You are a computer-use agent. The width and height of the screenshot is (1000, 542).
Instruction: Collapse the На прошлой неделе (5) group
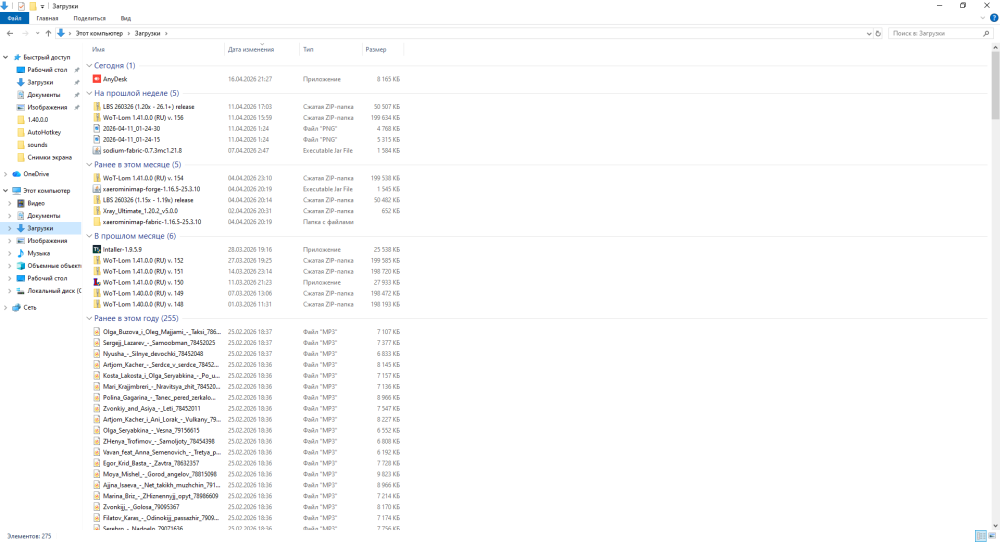pos(89,93)
